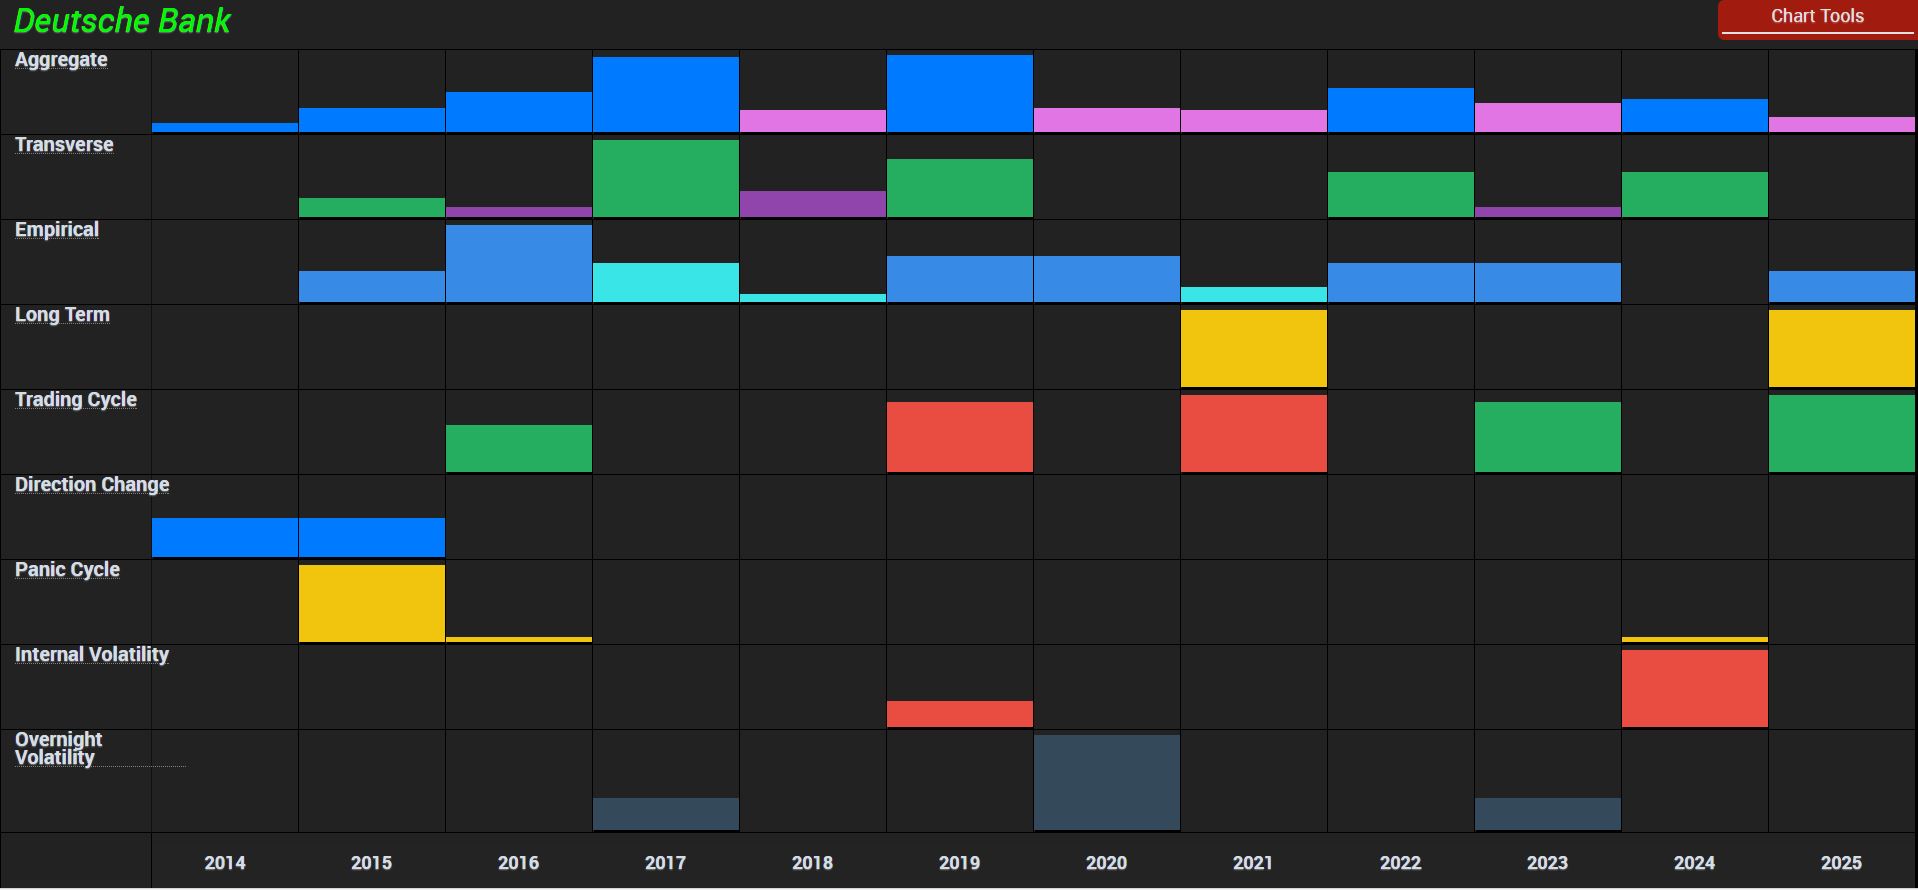Select the Trading Cycle row label
This screenshot has width=1918, height=890.
tap(76, 400)
